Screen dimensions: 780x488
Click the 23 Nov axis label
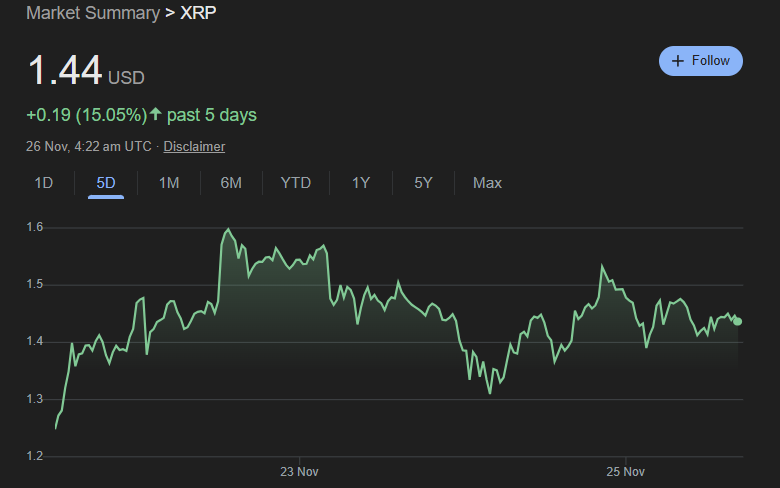[299, 472]
